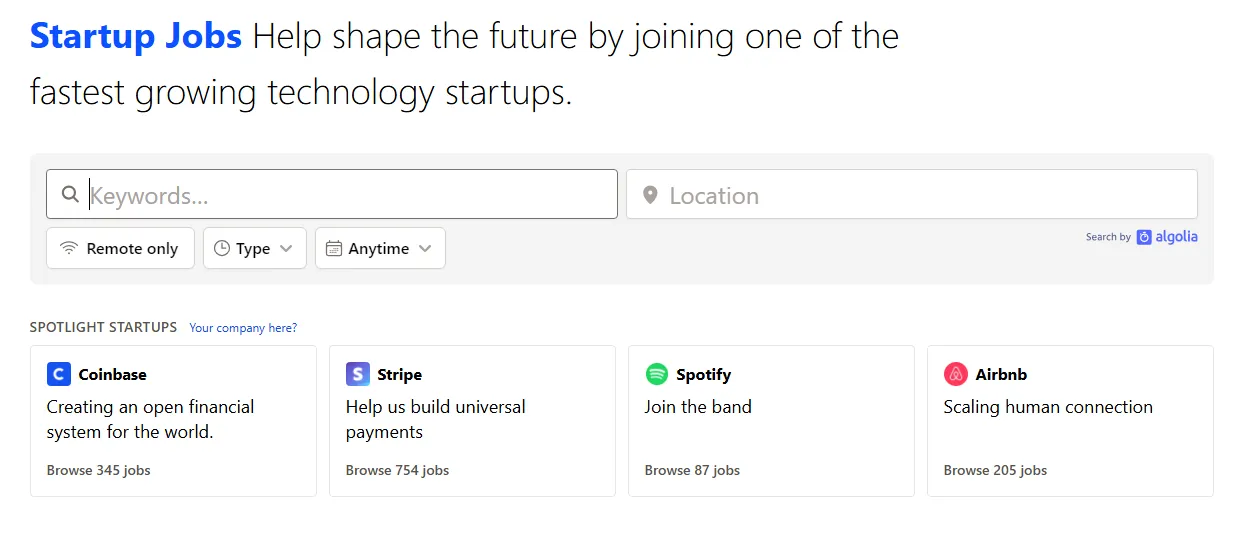This screenshot has height=542, width=1246.
Task: Browse 345 jobs at Coinbase
Action: pos(99,470)
